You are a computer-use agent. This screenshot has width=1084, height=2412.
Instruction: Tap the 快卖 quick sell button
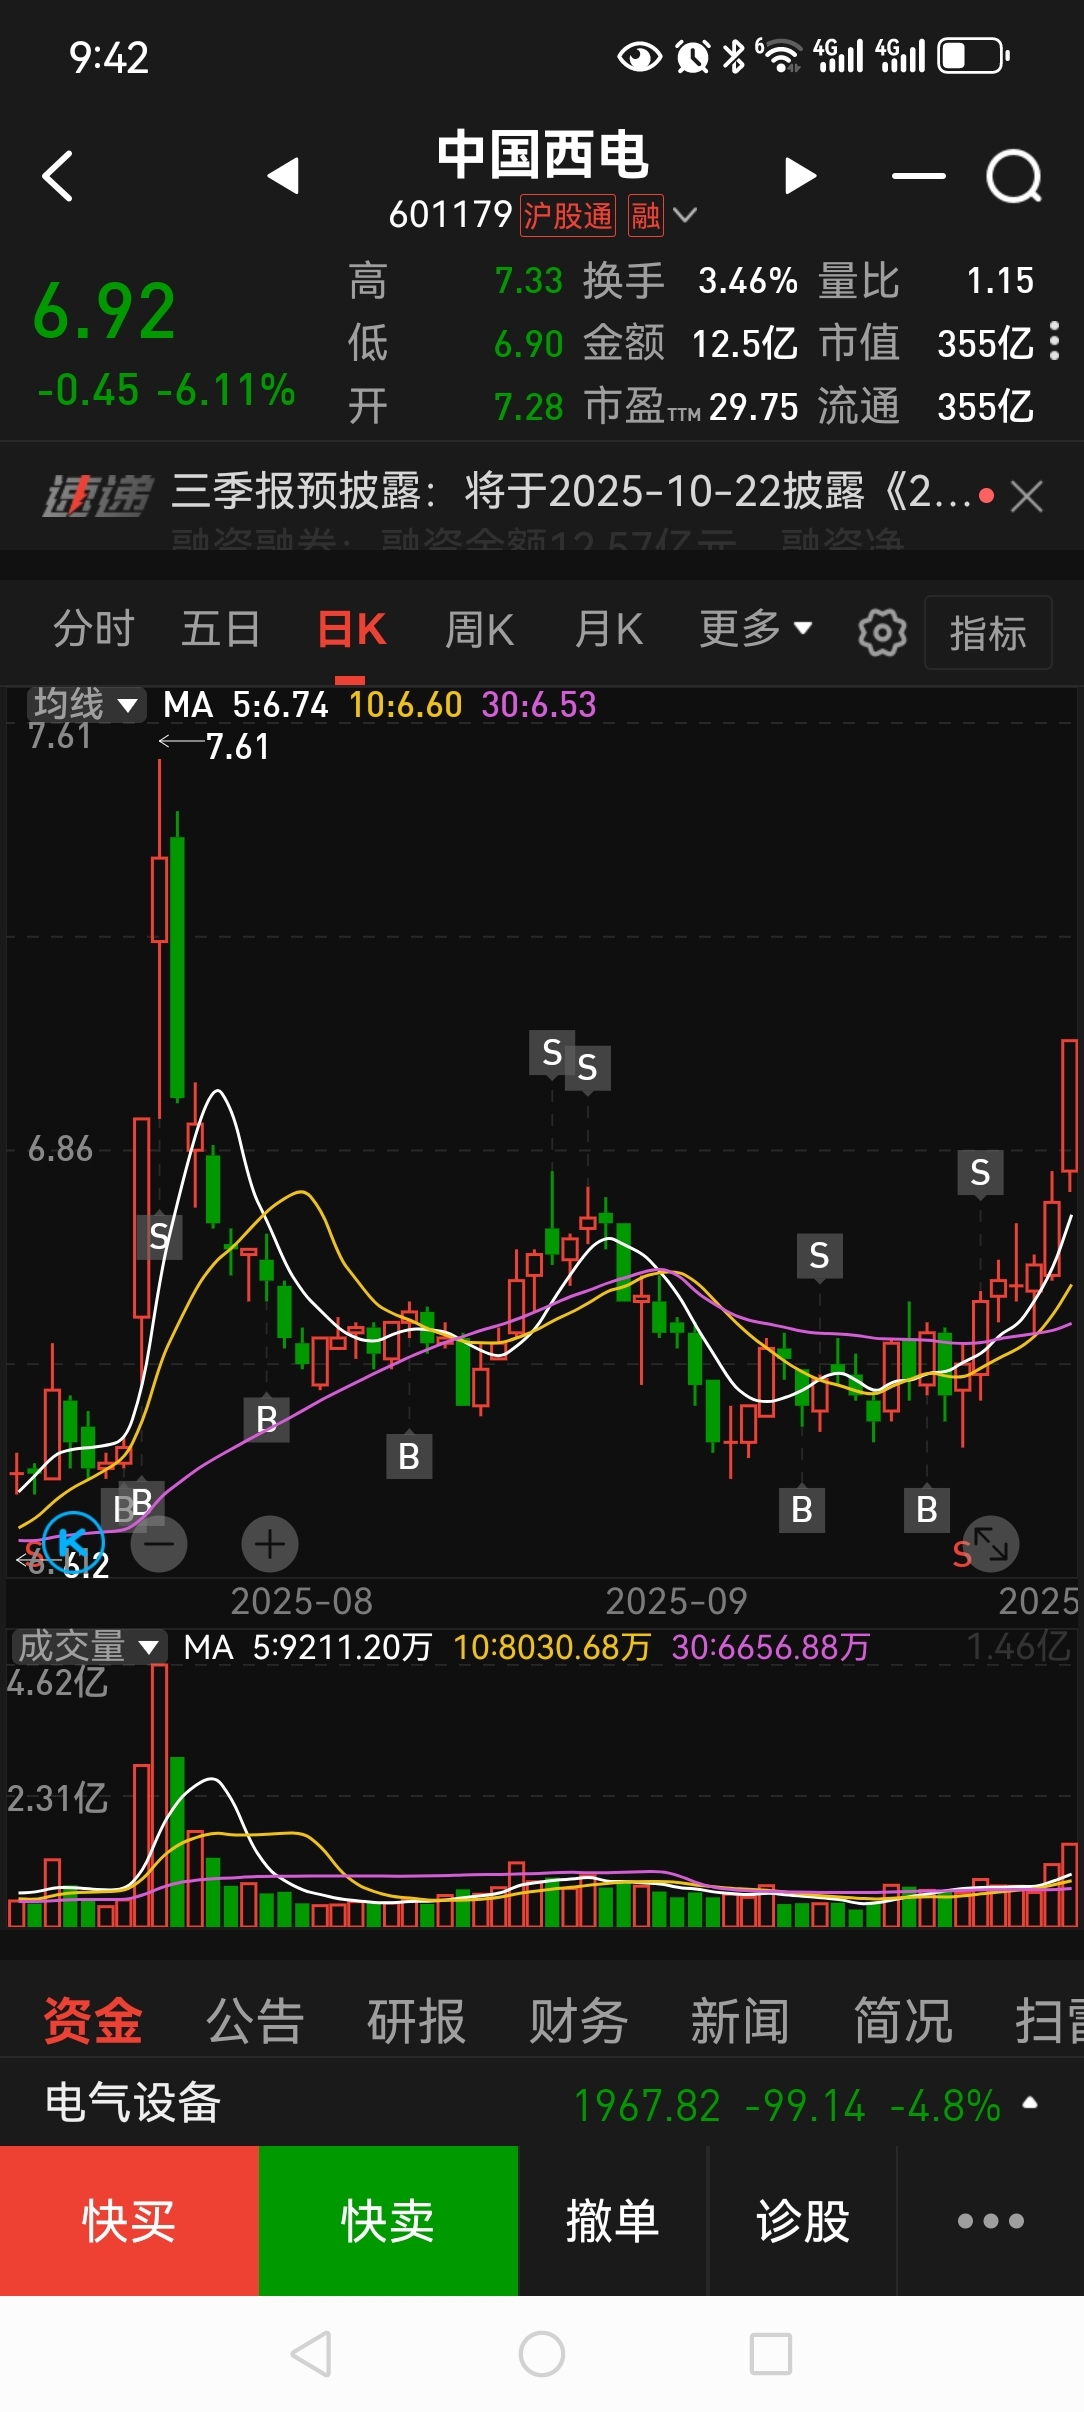tap(388, 2220)
